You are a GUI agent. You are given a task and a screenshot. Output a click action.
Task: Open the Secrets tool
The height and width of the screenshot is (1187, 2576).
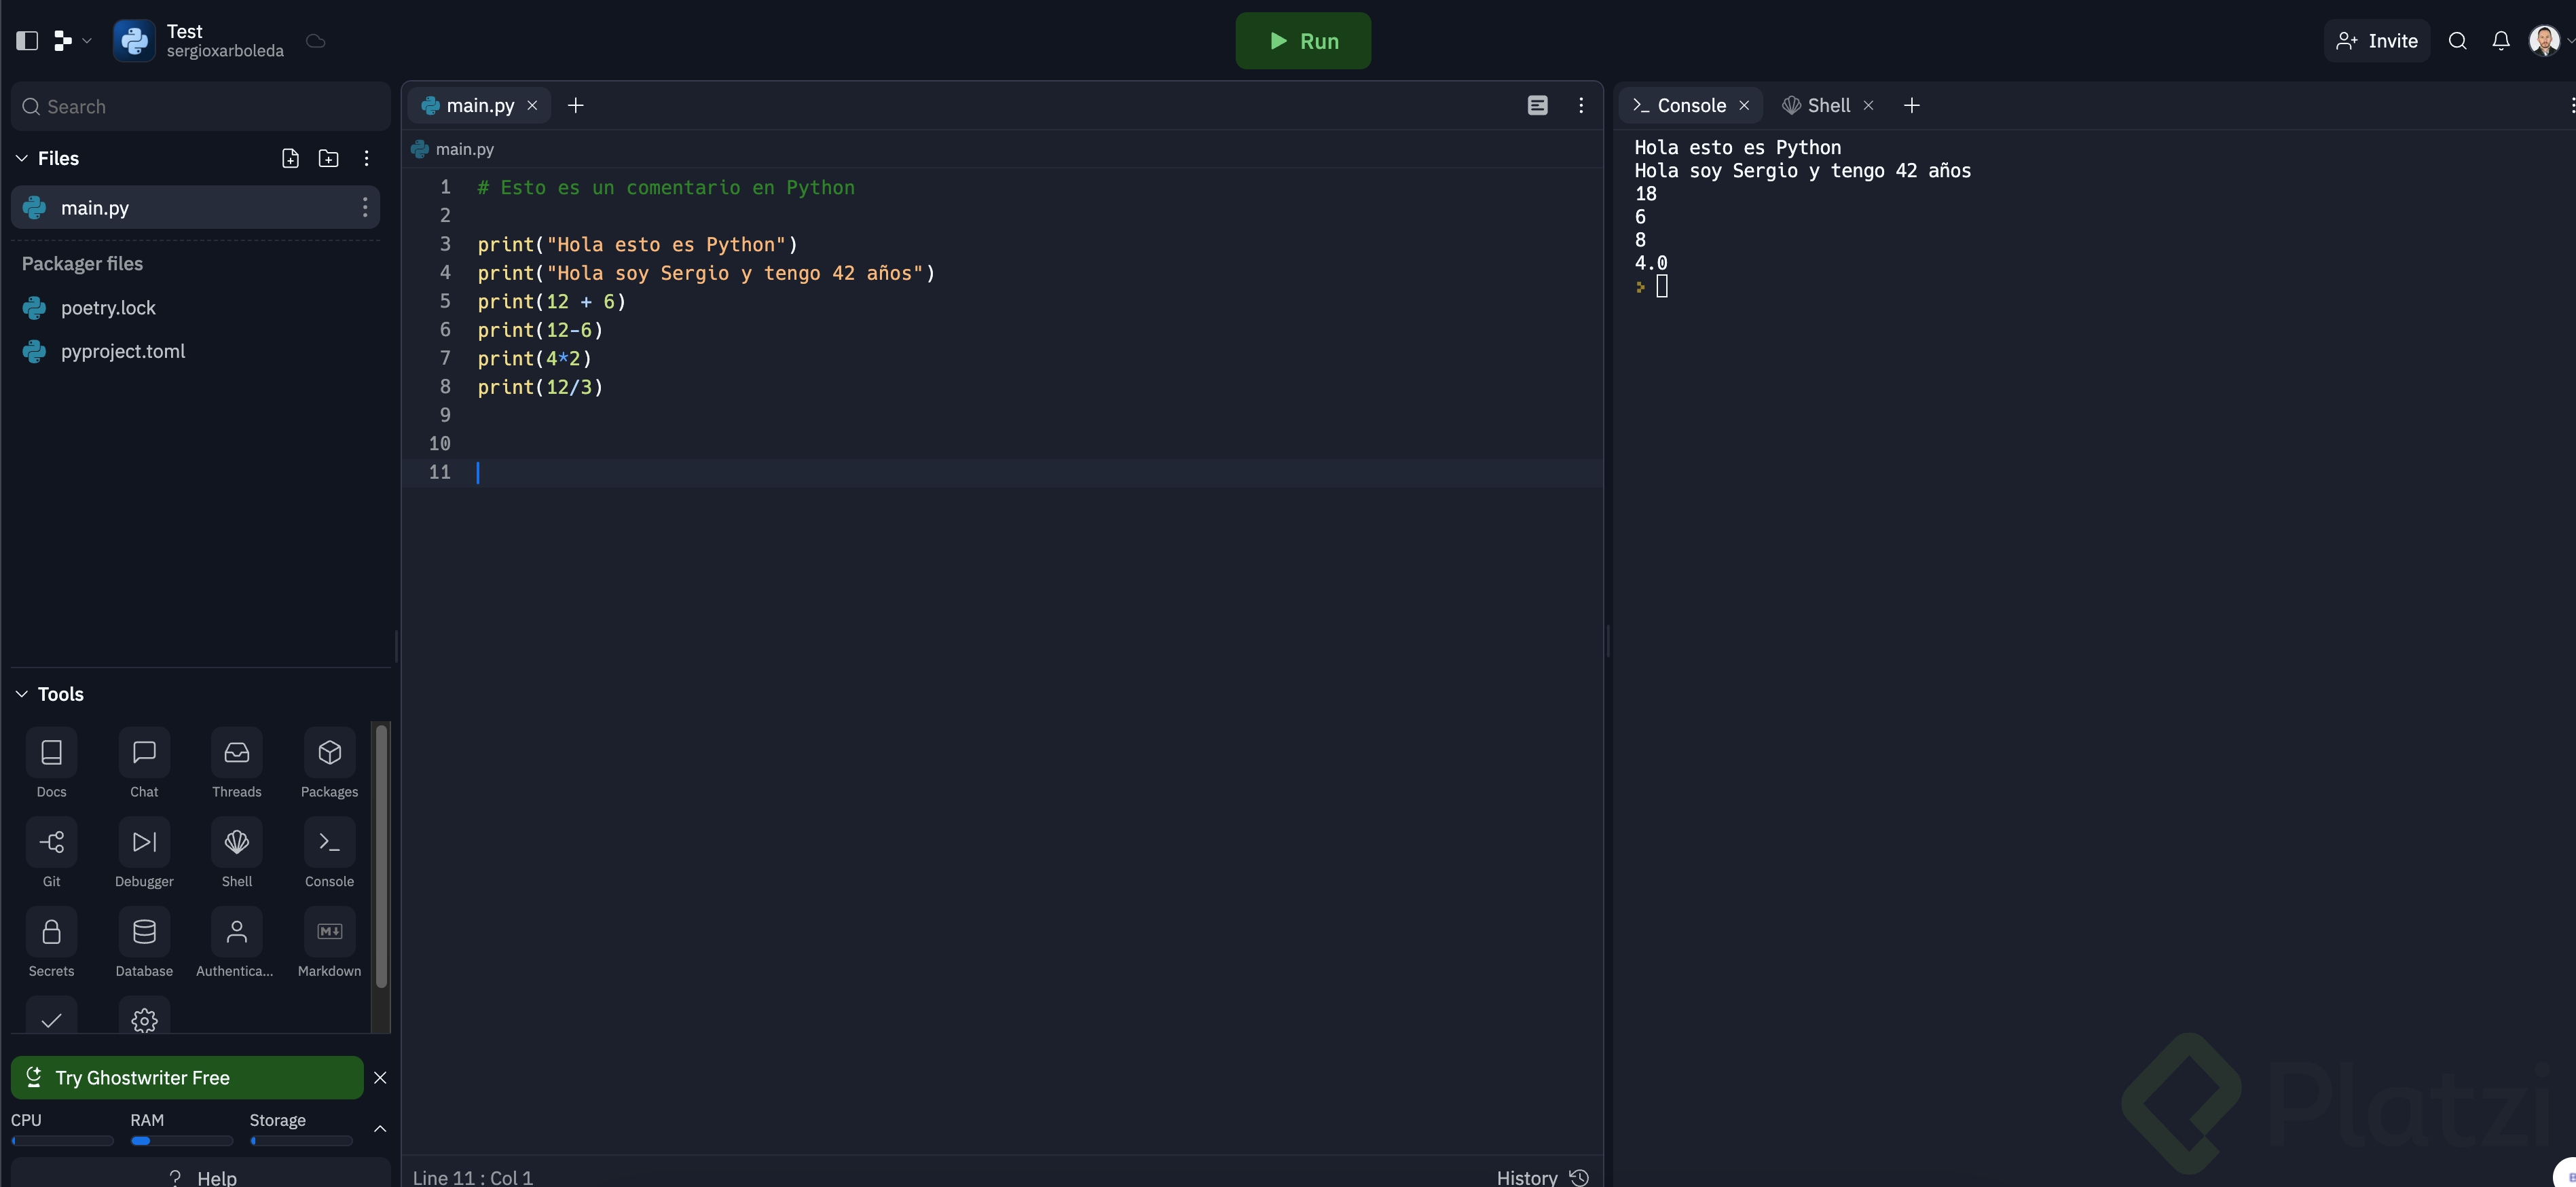point(51,943)
